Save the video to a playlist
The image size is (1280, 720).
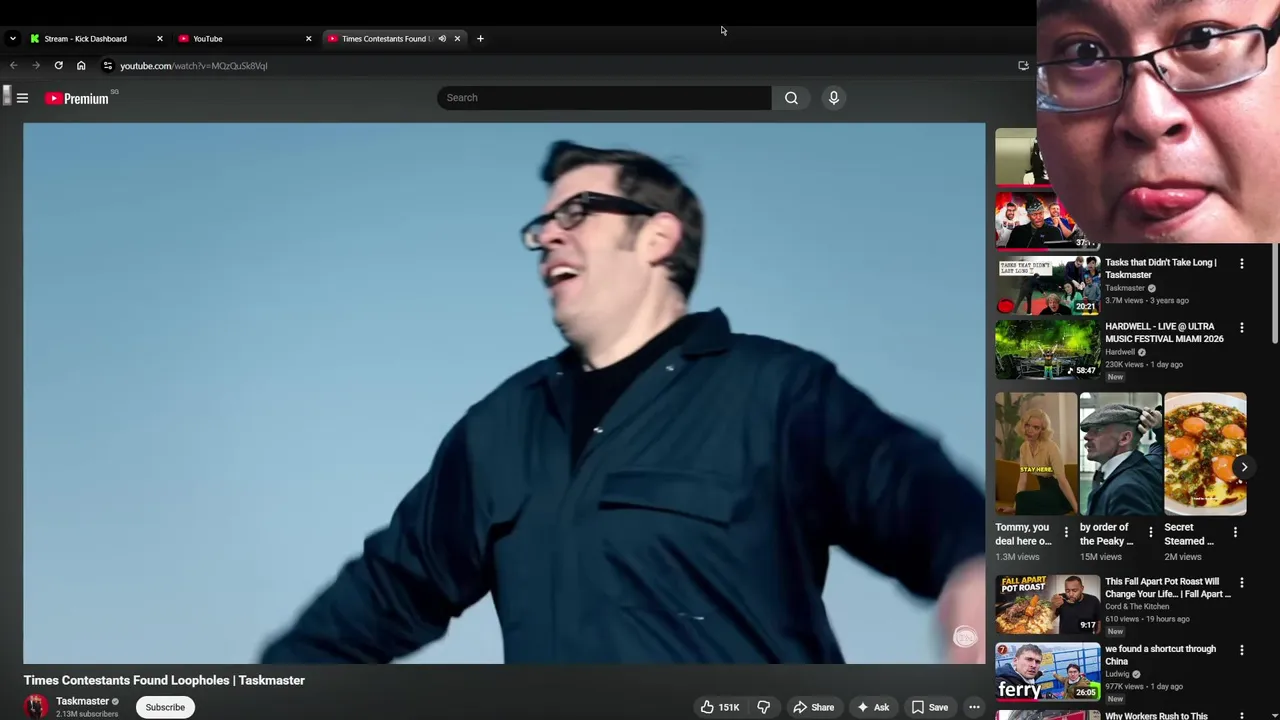pyautogui.click(x=929, y=707)
